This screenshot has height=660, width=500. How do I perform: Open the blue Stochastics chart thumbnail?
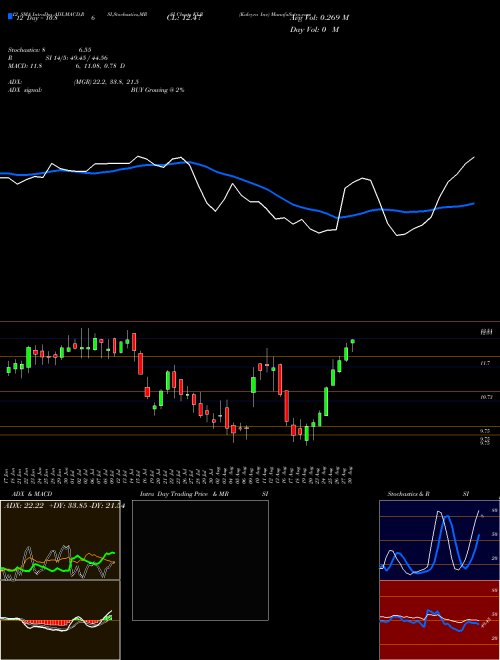coord(439,540)
